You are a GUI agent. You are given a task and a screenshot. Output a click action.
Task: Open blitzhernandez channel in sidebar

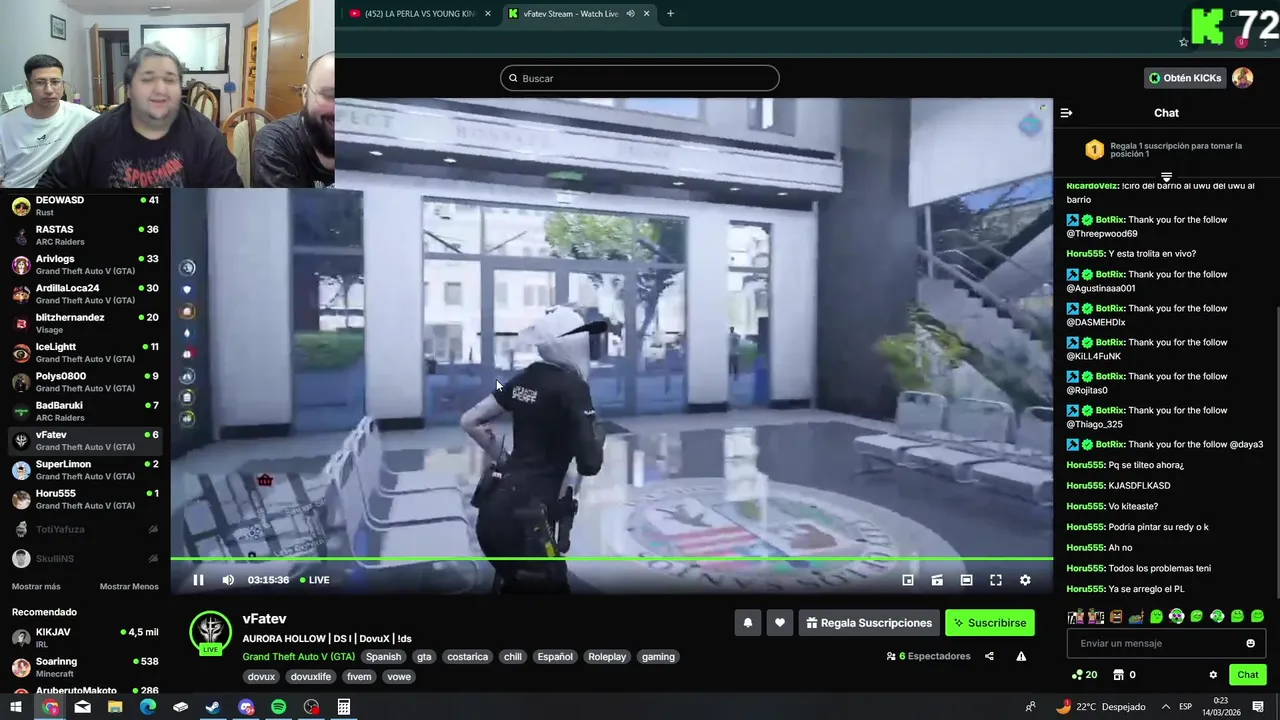(x=85, y=323)
